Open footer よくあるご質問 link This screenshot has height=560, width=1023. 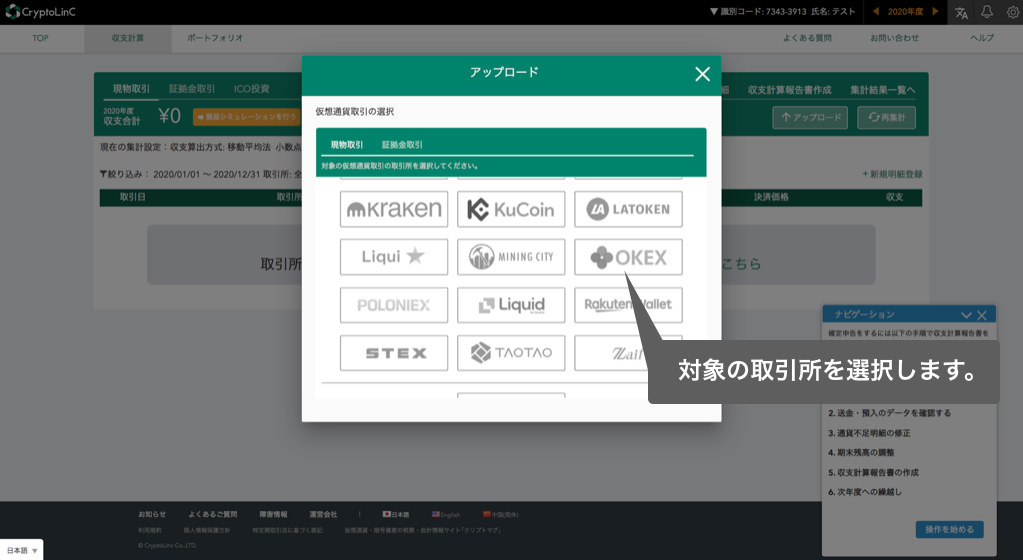click(213, 514)
